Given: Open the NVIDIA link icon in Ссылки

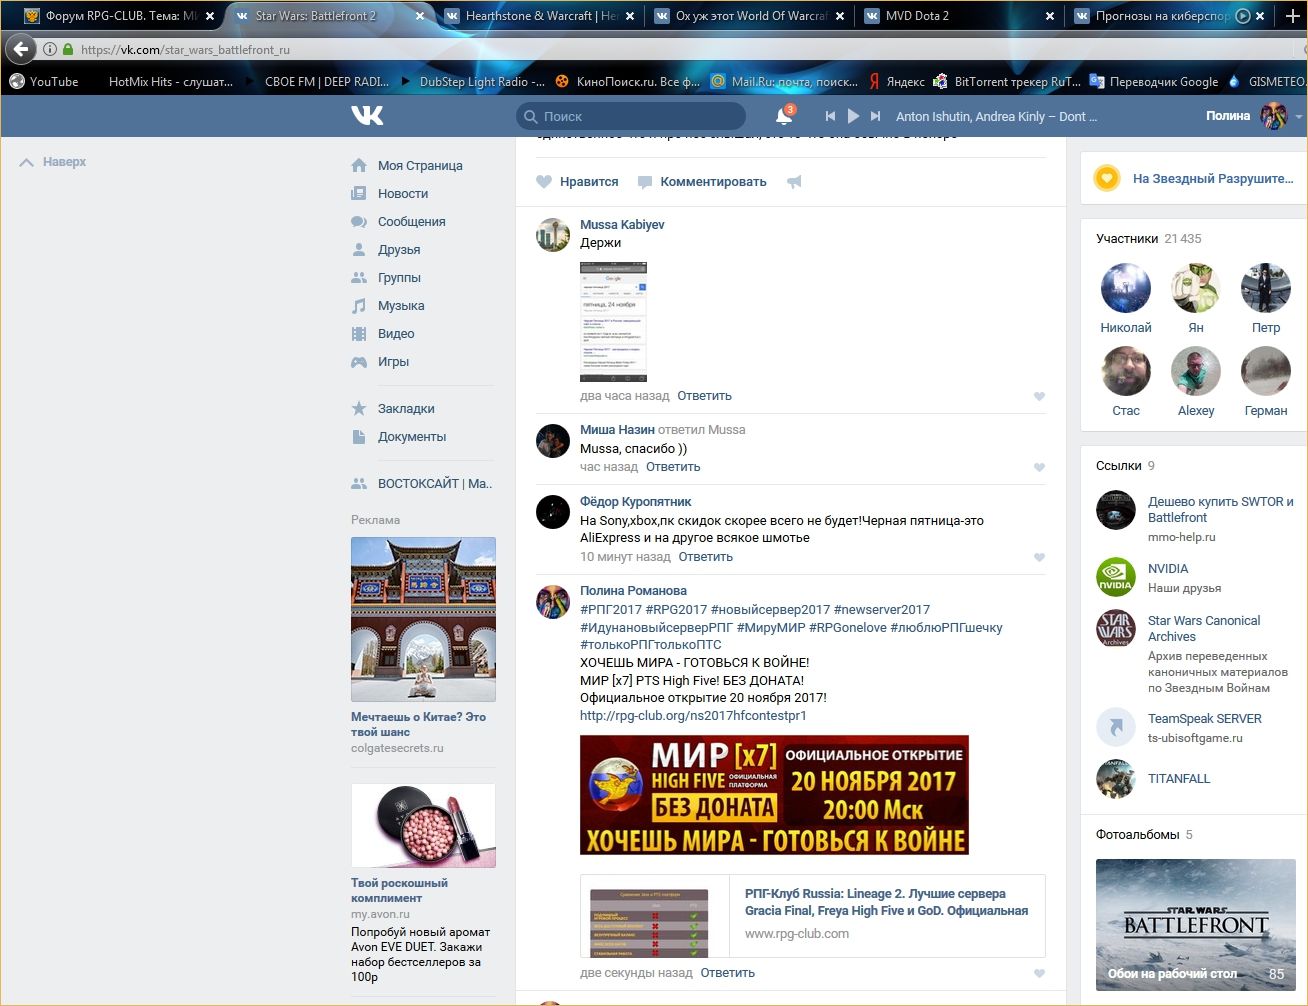Looking at the screenshot, I should tap(1115, 578).
